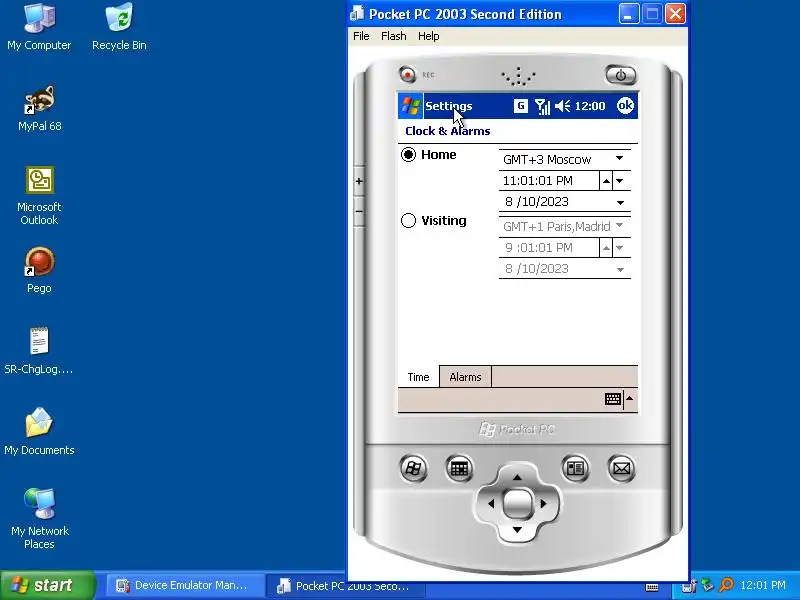The image size is (800, 600).
Task: Open My Documents folder icon
Action: (39, 432)
